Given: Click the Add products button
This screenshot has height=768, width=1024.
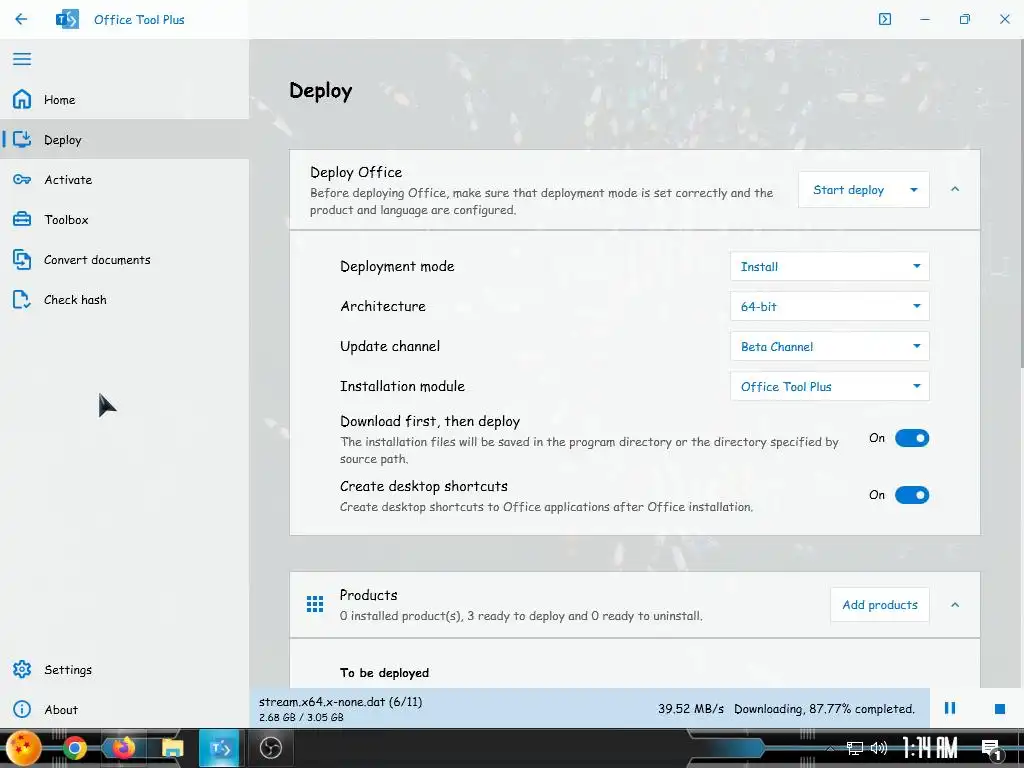Looking at the screenshot, I should [x=880, y=605].
